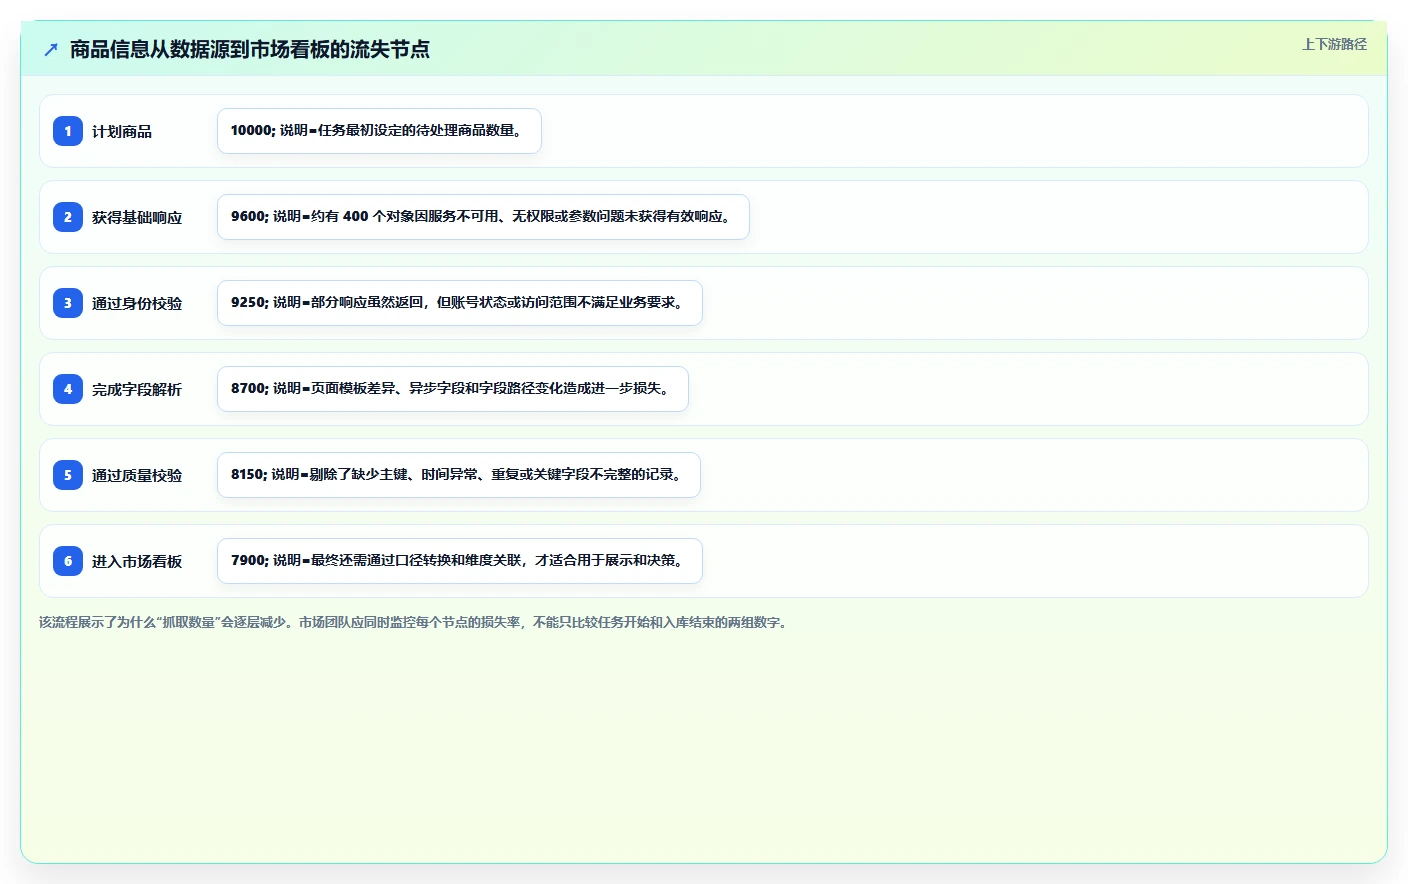Click the box starting with 9250; 说明
1408x884 pixels.
[460, 303]
